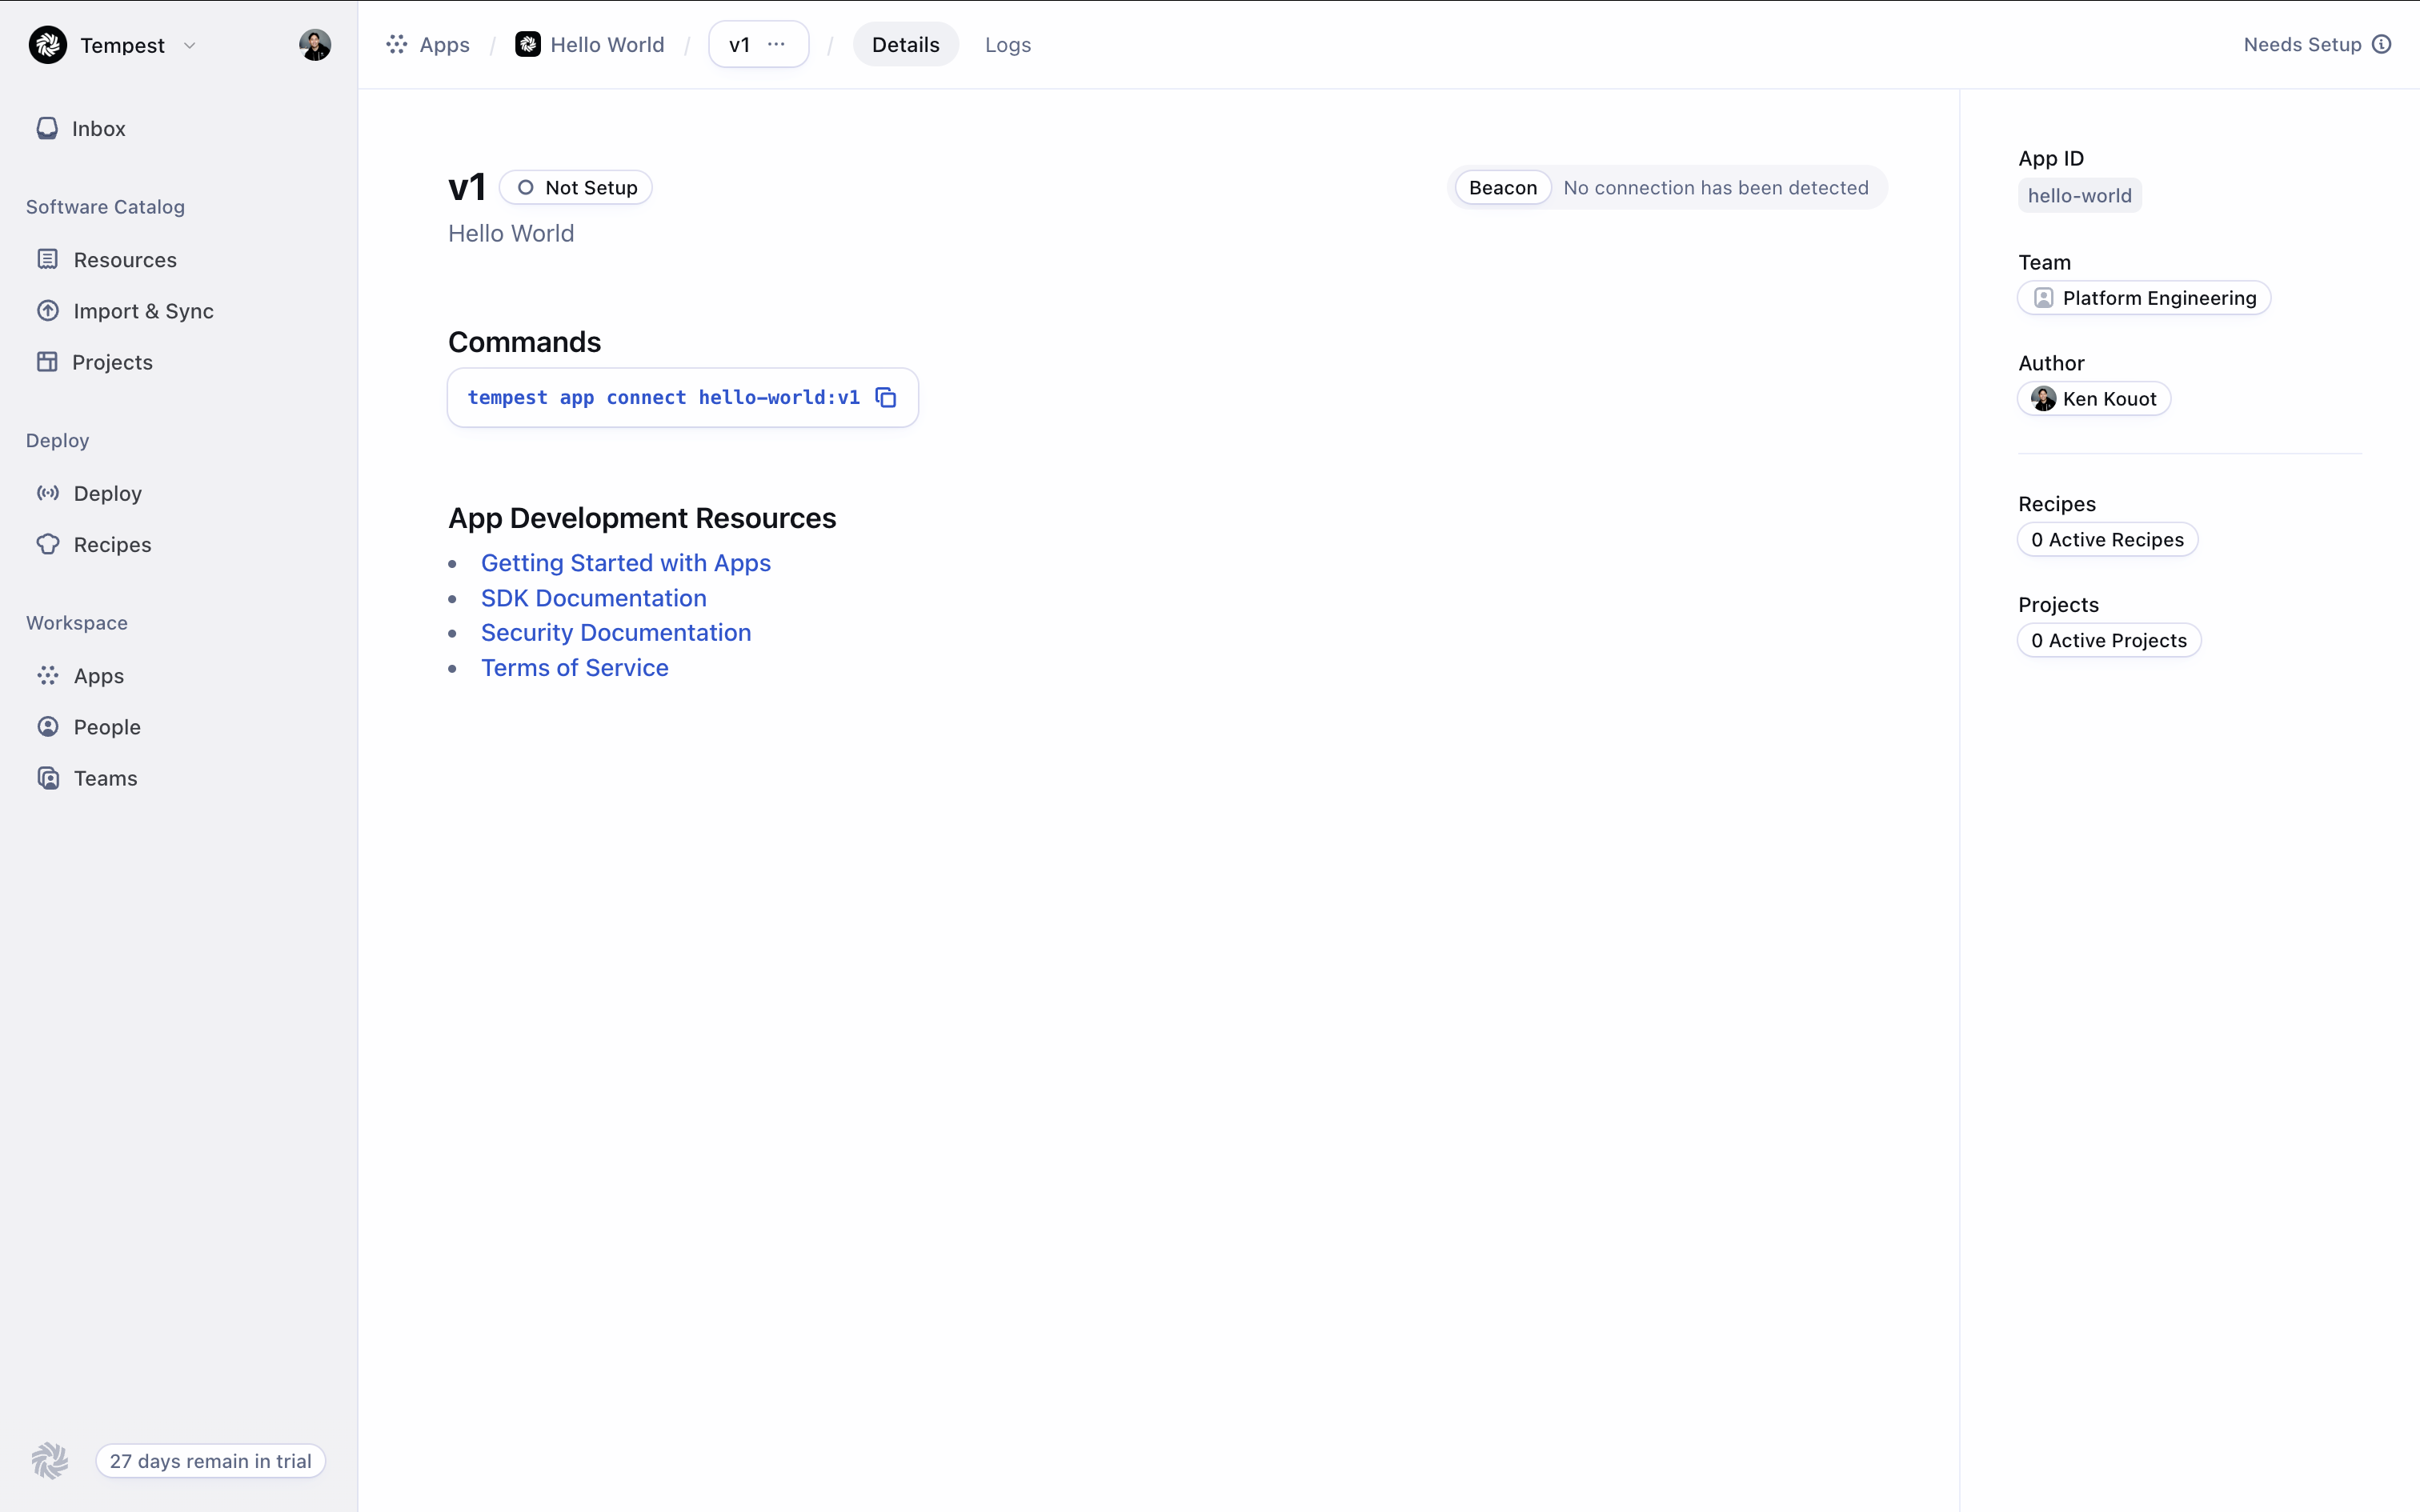2420x1512 pixels.
Task: Click the Recipes icon in sidebar
Action: click(x=47, y=544)
